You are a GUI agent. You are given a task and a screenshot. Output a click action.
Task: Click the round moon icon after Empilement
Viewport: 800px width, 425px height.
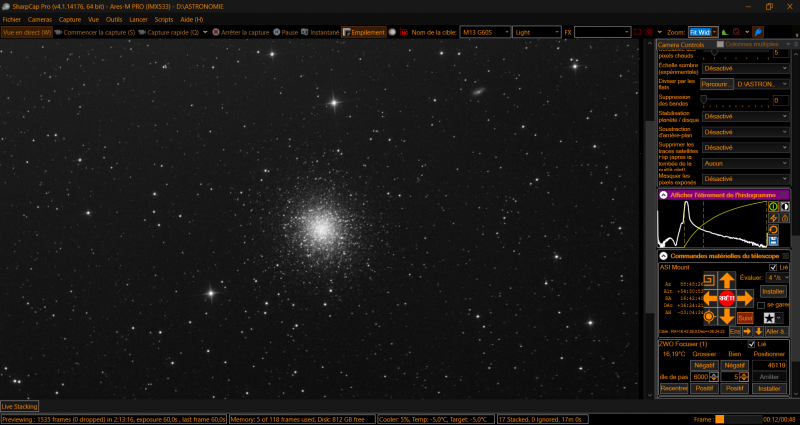392,32
